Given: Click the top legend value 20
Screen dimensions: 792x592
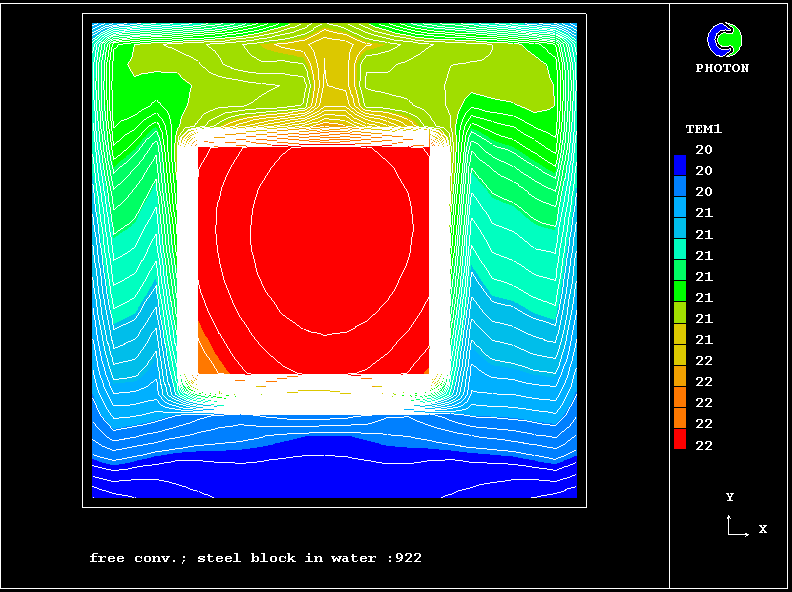Looking at the screenshot, I should pos(704,150).
